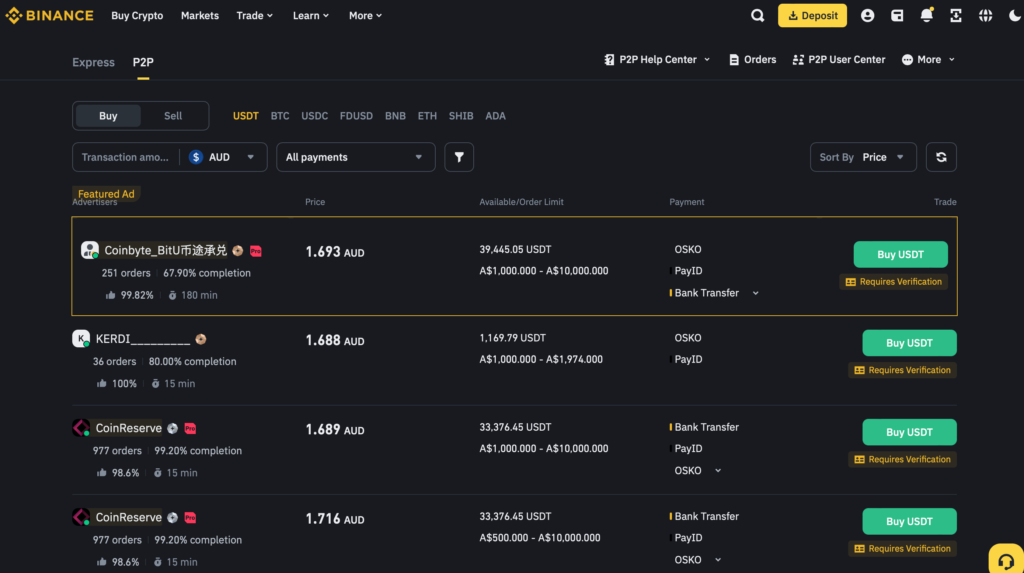Viewport: 1024px width, 573px height.
Task: Open the user profile icon
Action: tap(867, 15)
